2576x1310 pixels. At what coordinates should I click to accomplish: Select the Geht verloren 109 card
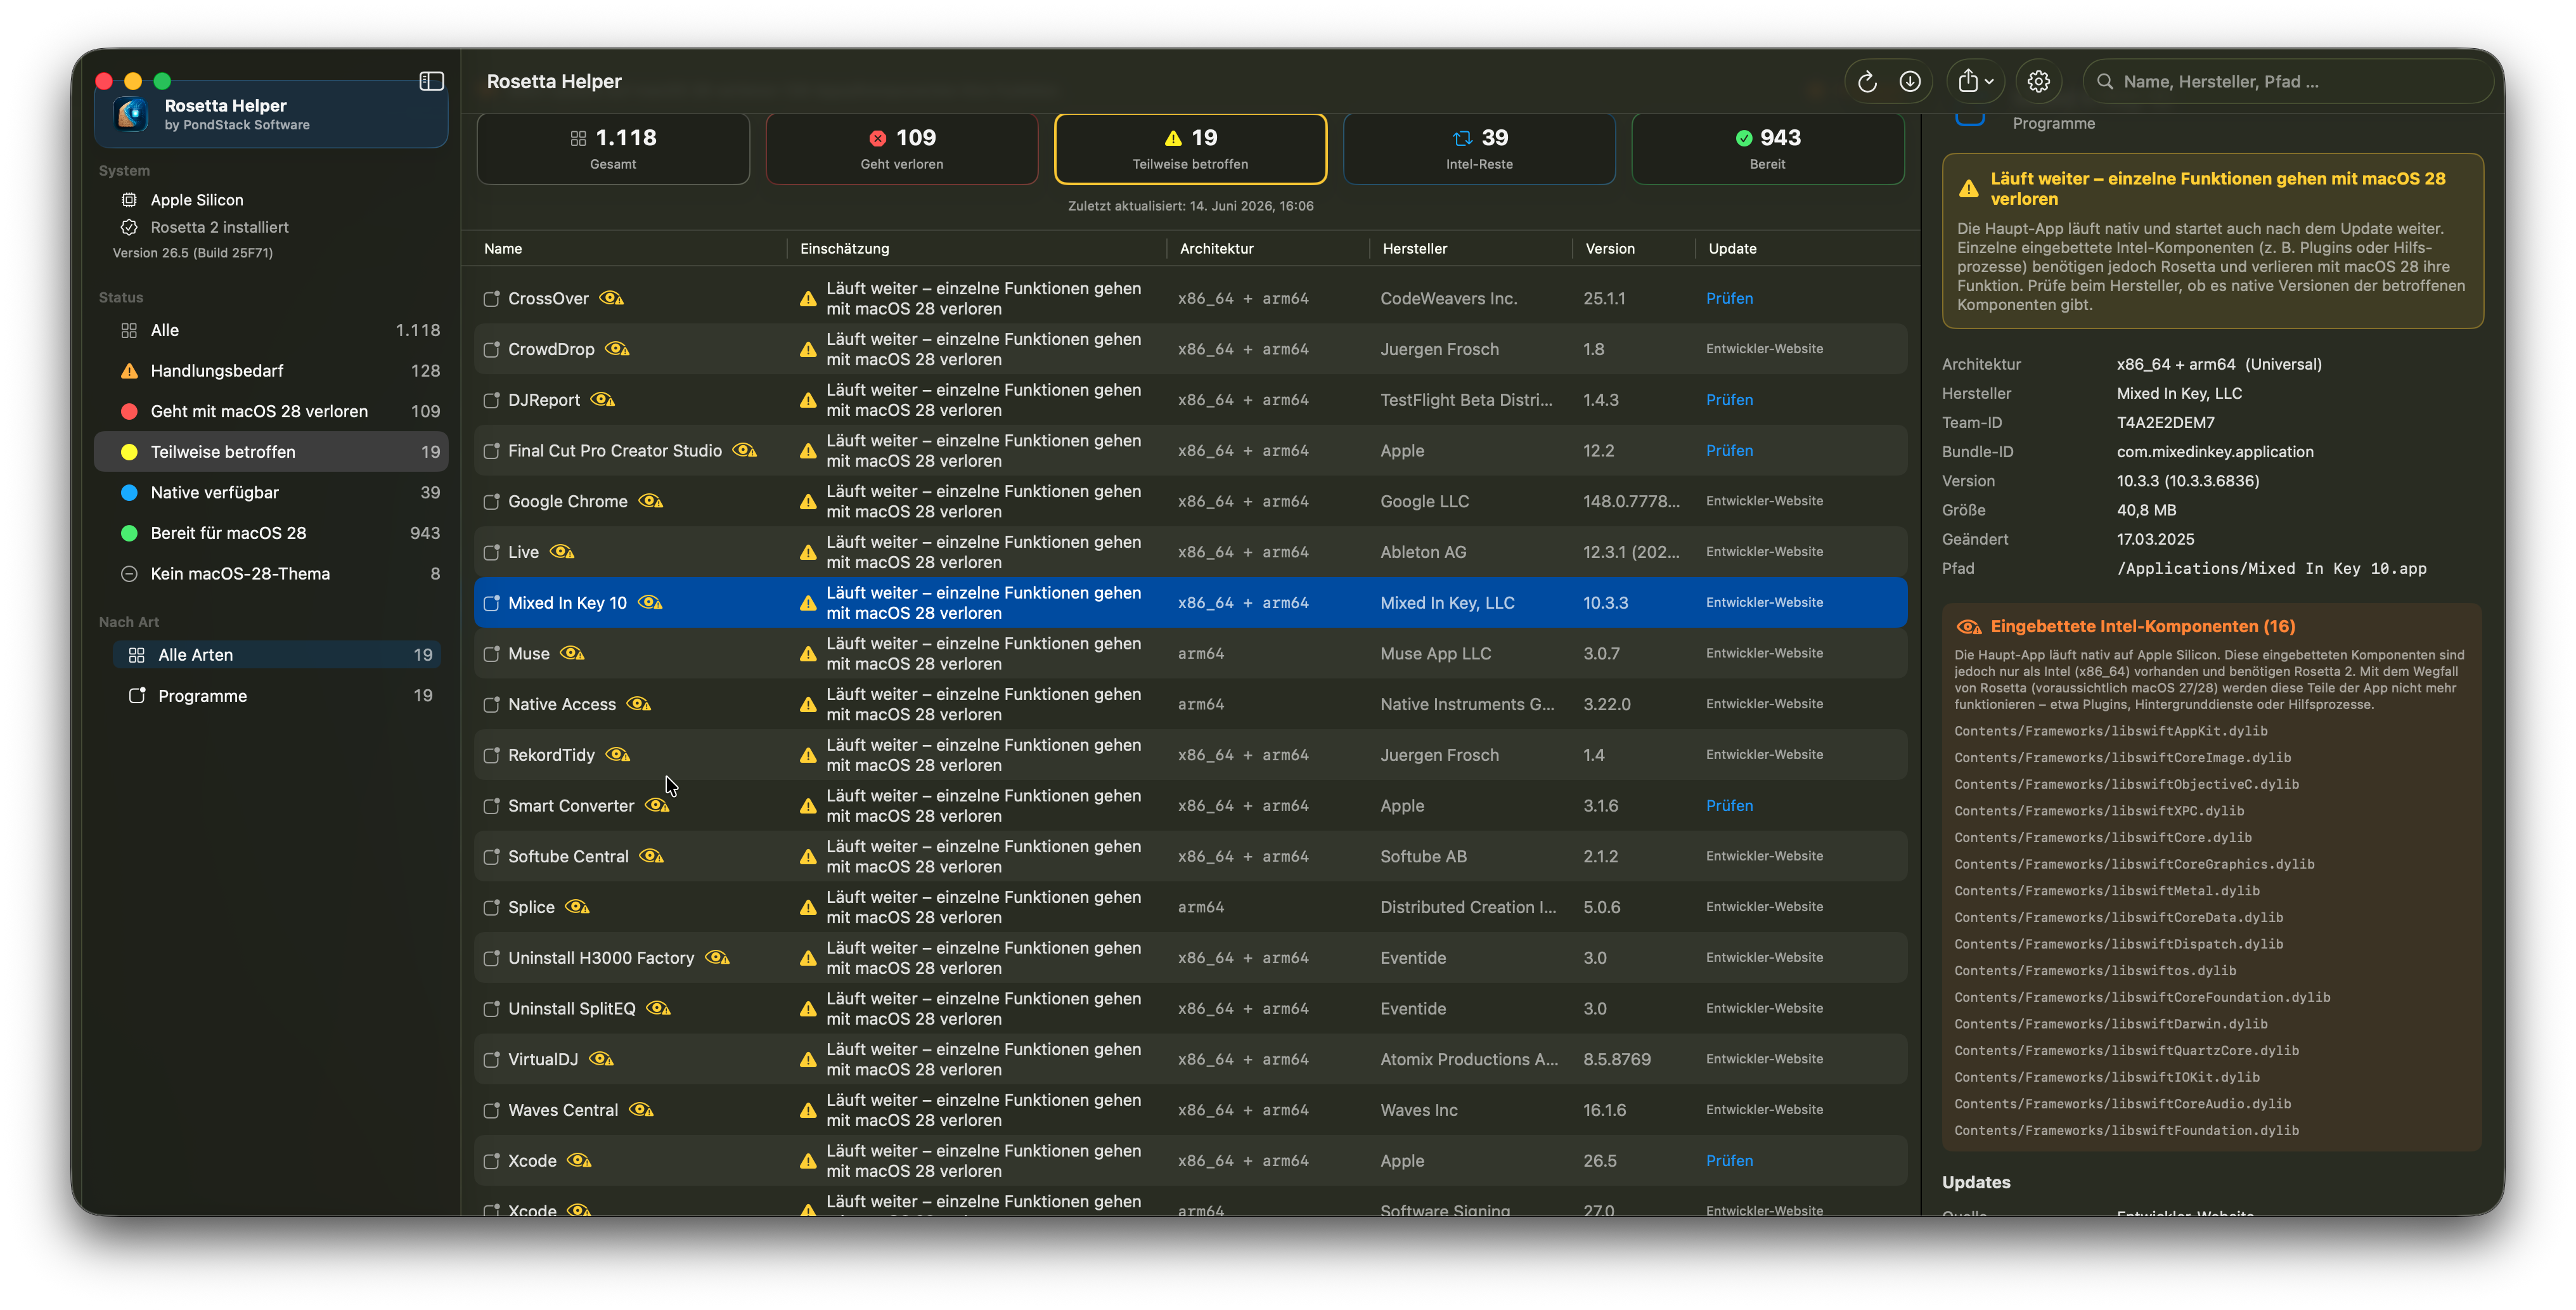902,149
